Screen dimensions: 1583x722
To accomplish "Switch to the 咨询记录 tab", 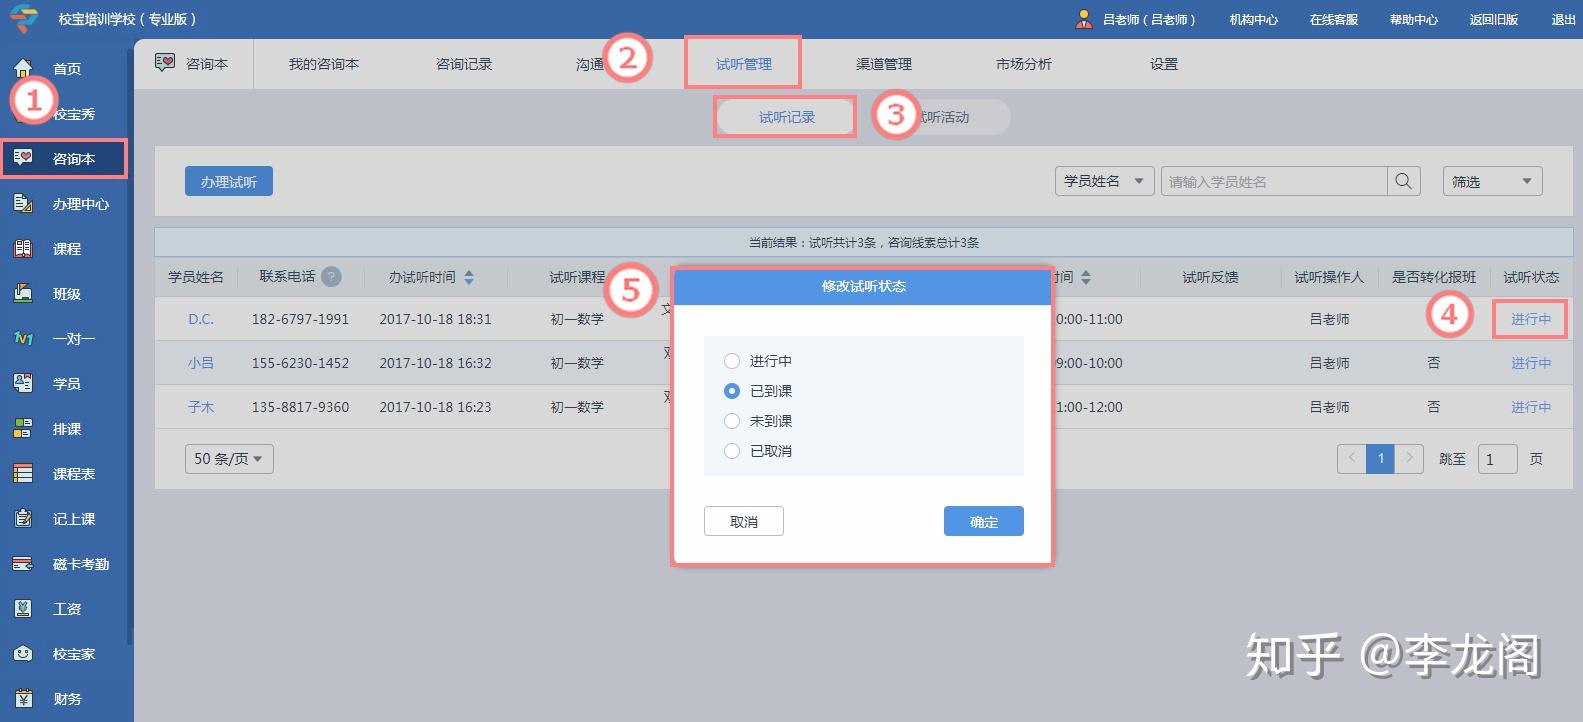I will click(x=464, y=64).
